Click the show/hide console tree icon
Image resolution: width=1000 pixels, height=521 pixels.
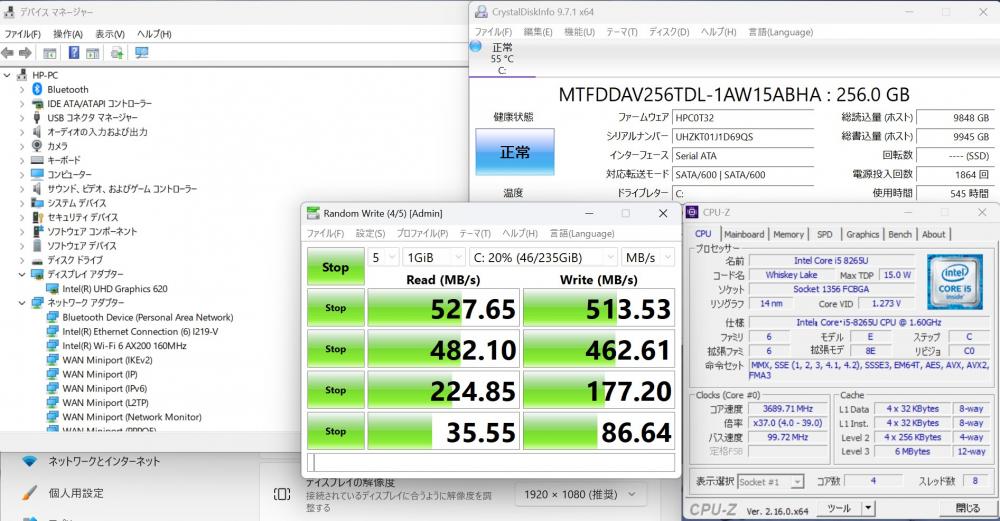pos(49,53)
